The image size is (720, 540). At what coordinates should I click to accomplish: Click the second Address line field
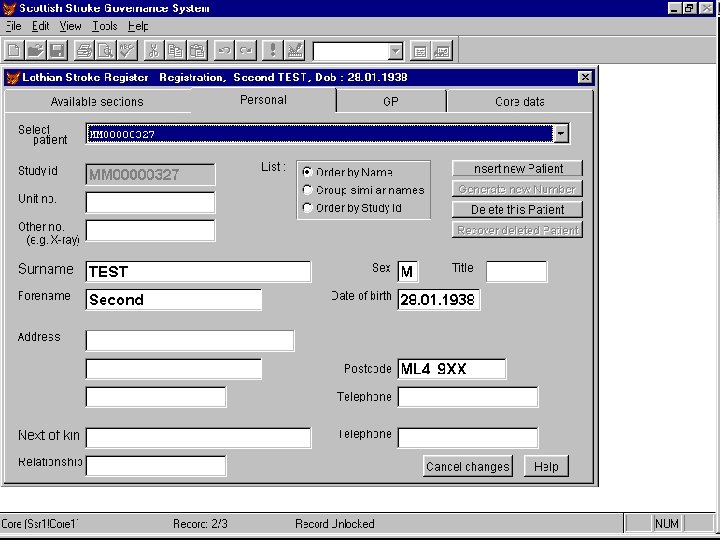[174, 369]
